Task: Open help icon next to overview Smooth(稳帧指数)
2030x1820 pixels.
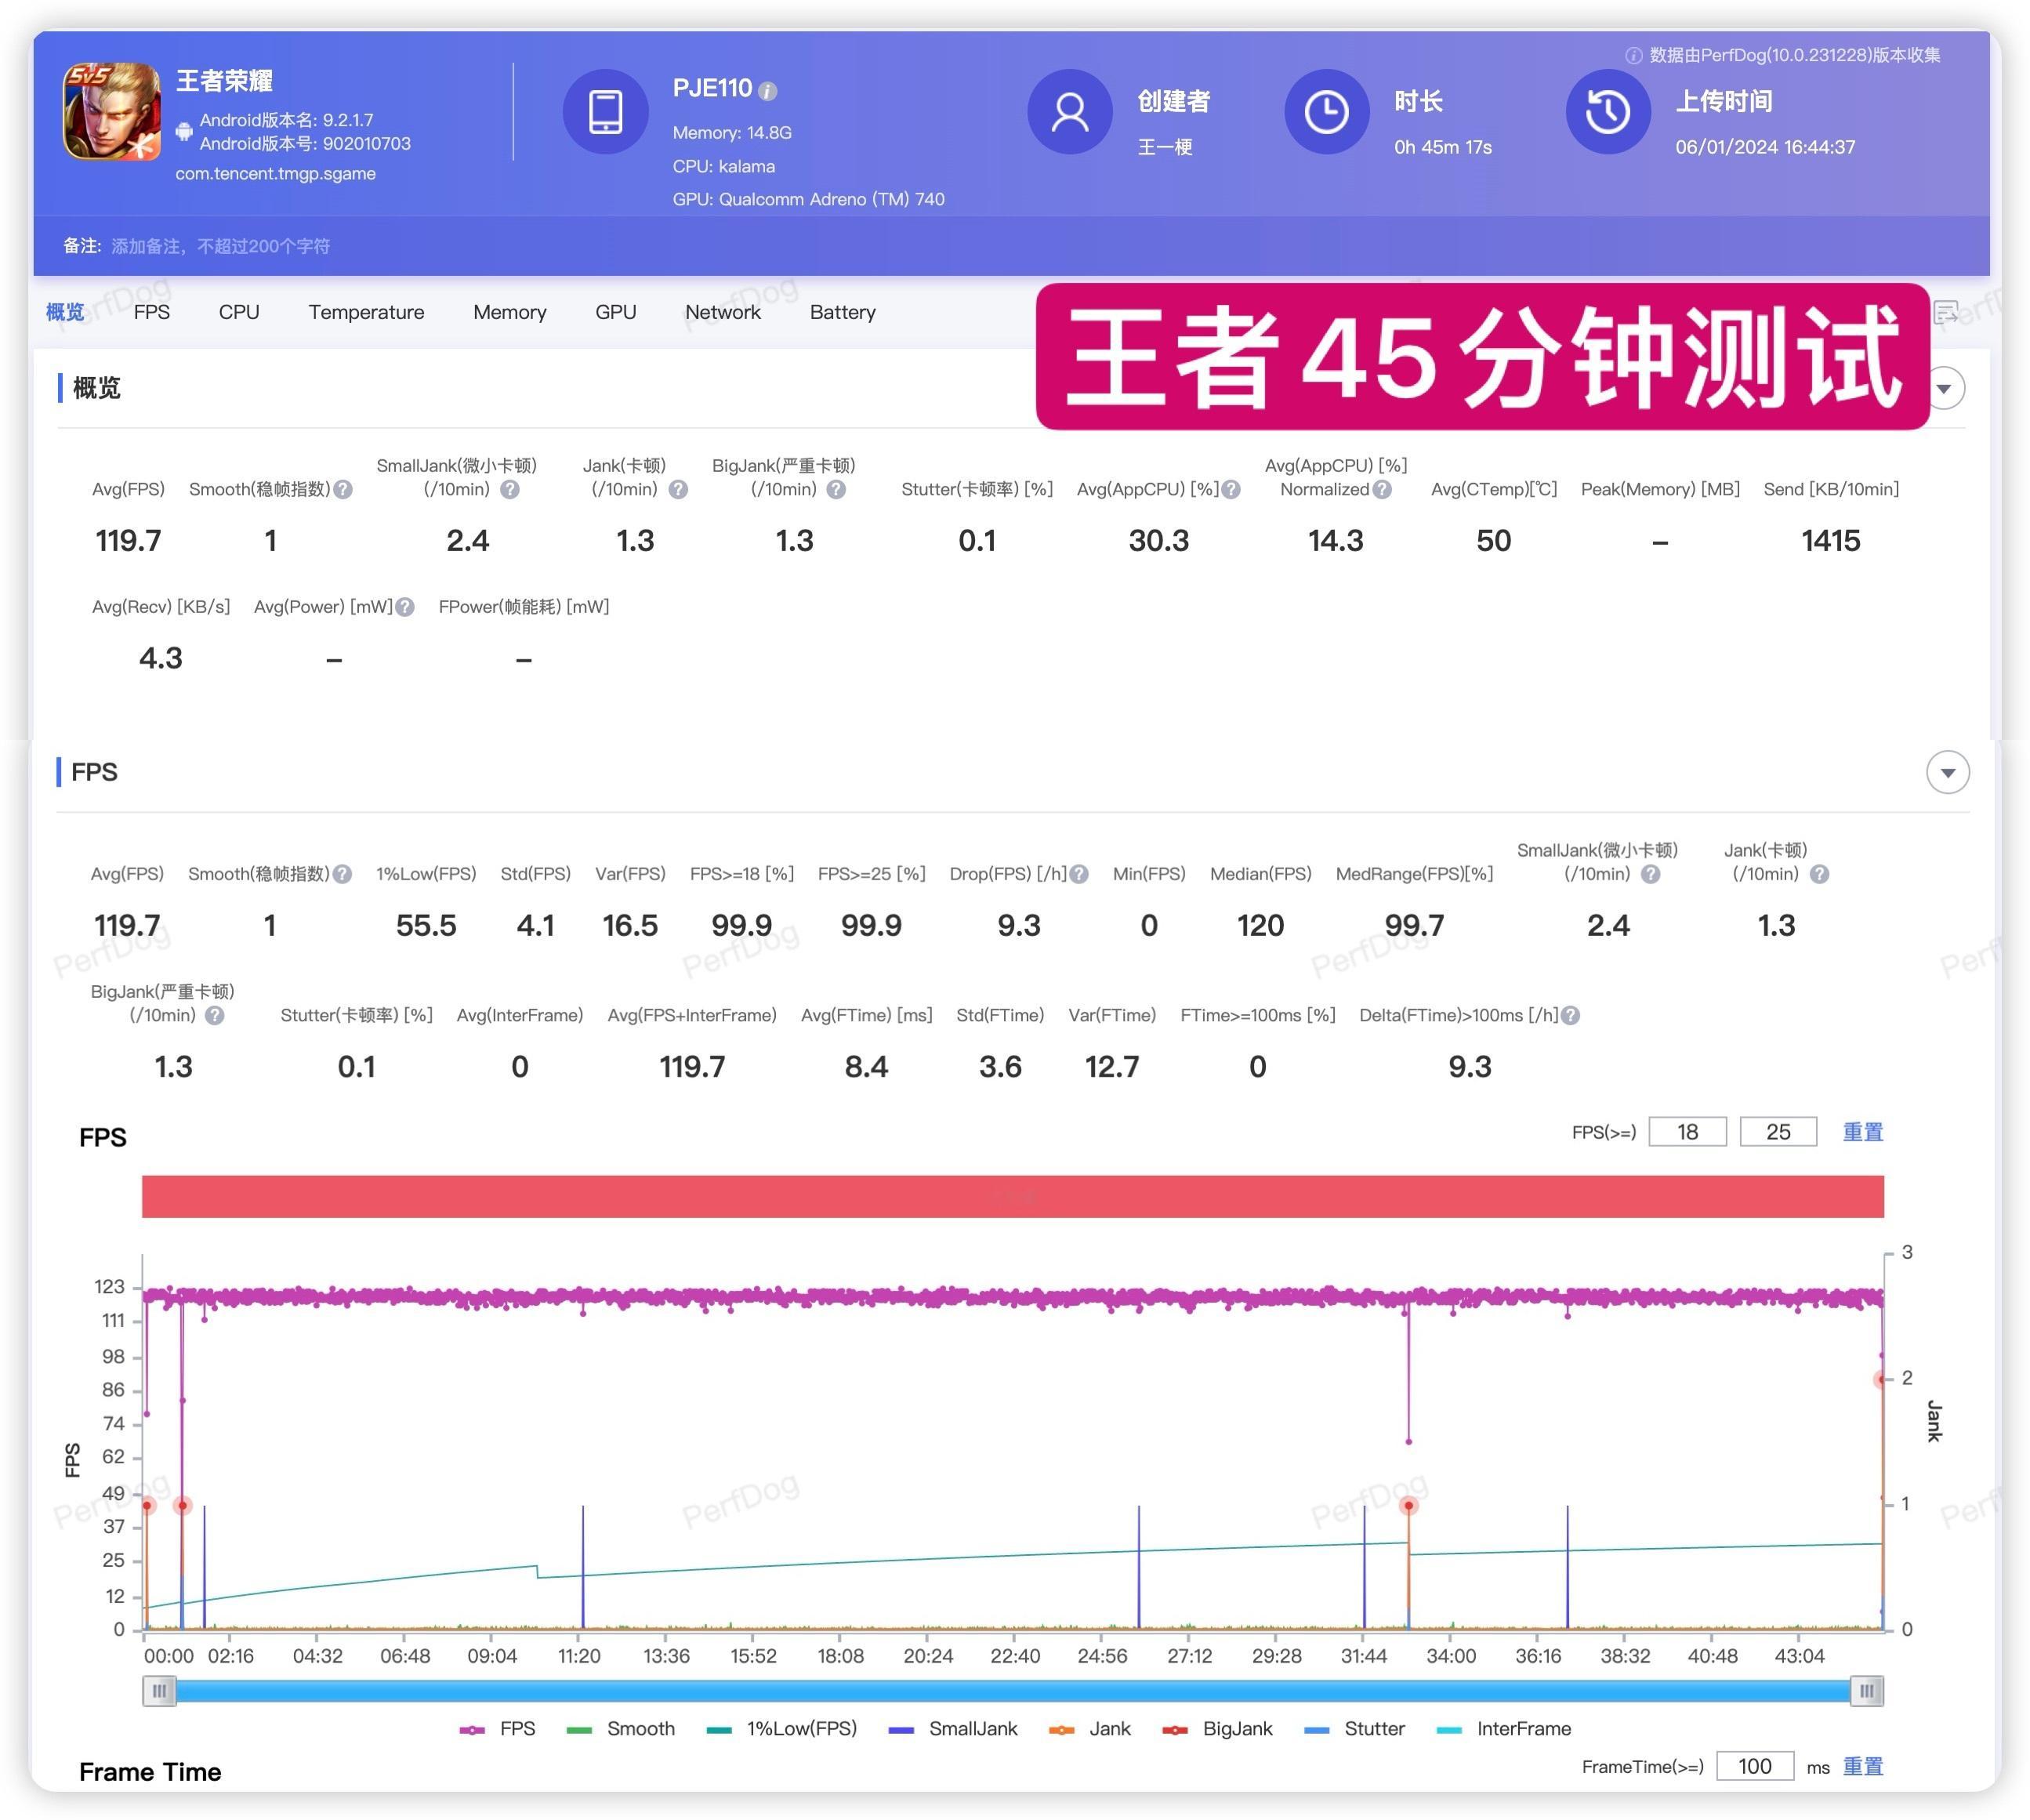Action: (343, 490)
